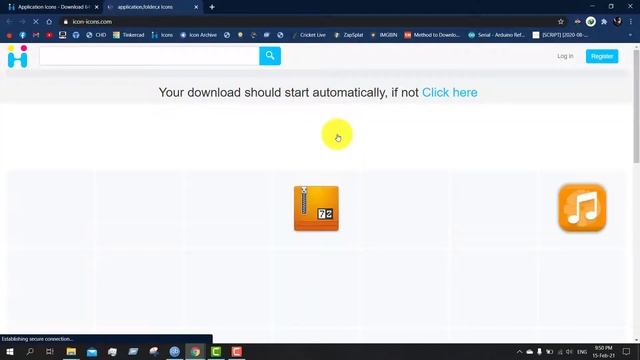The height and width of the screenshot is (360, 640).
Task: Click into the icon search field
Action: click(x=149, y=56)
